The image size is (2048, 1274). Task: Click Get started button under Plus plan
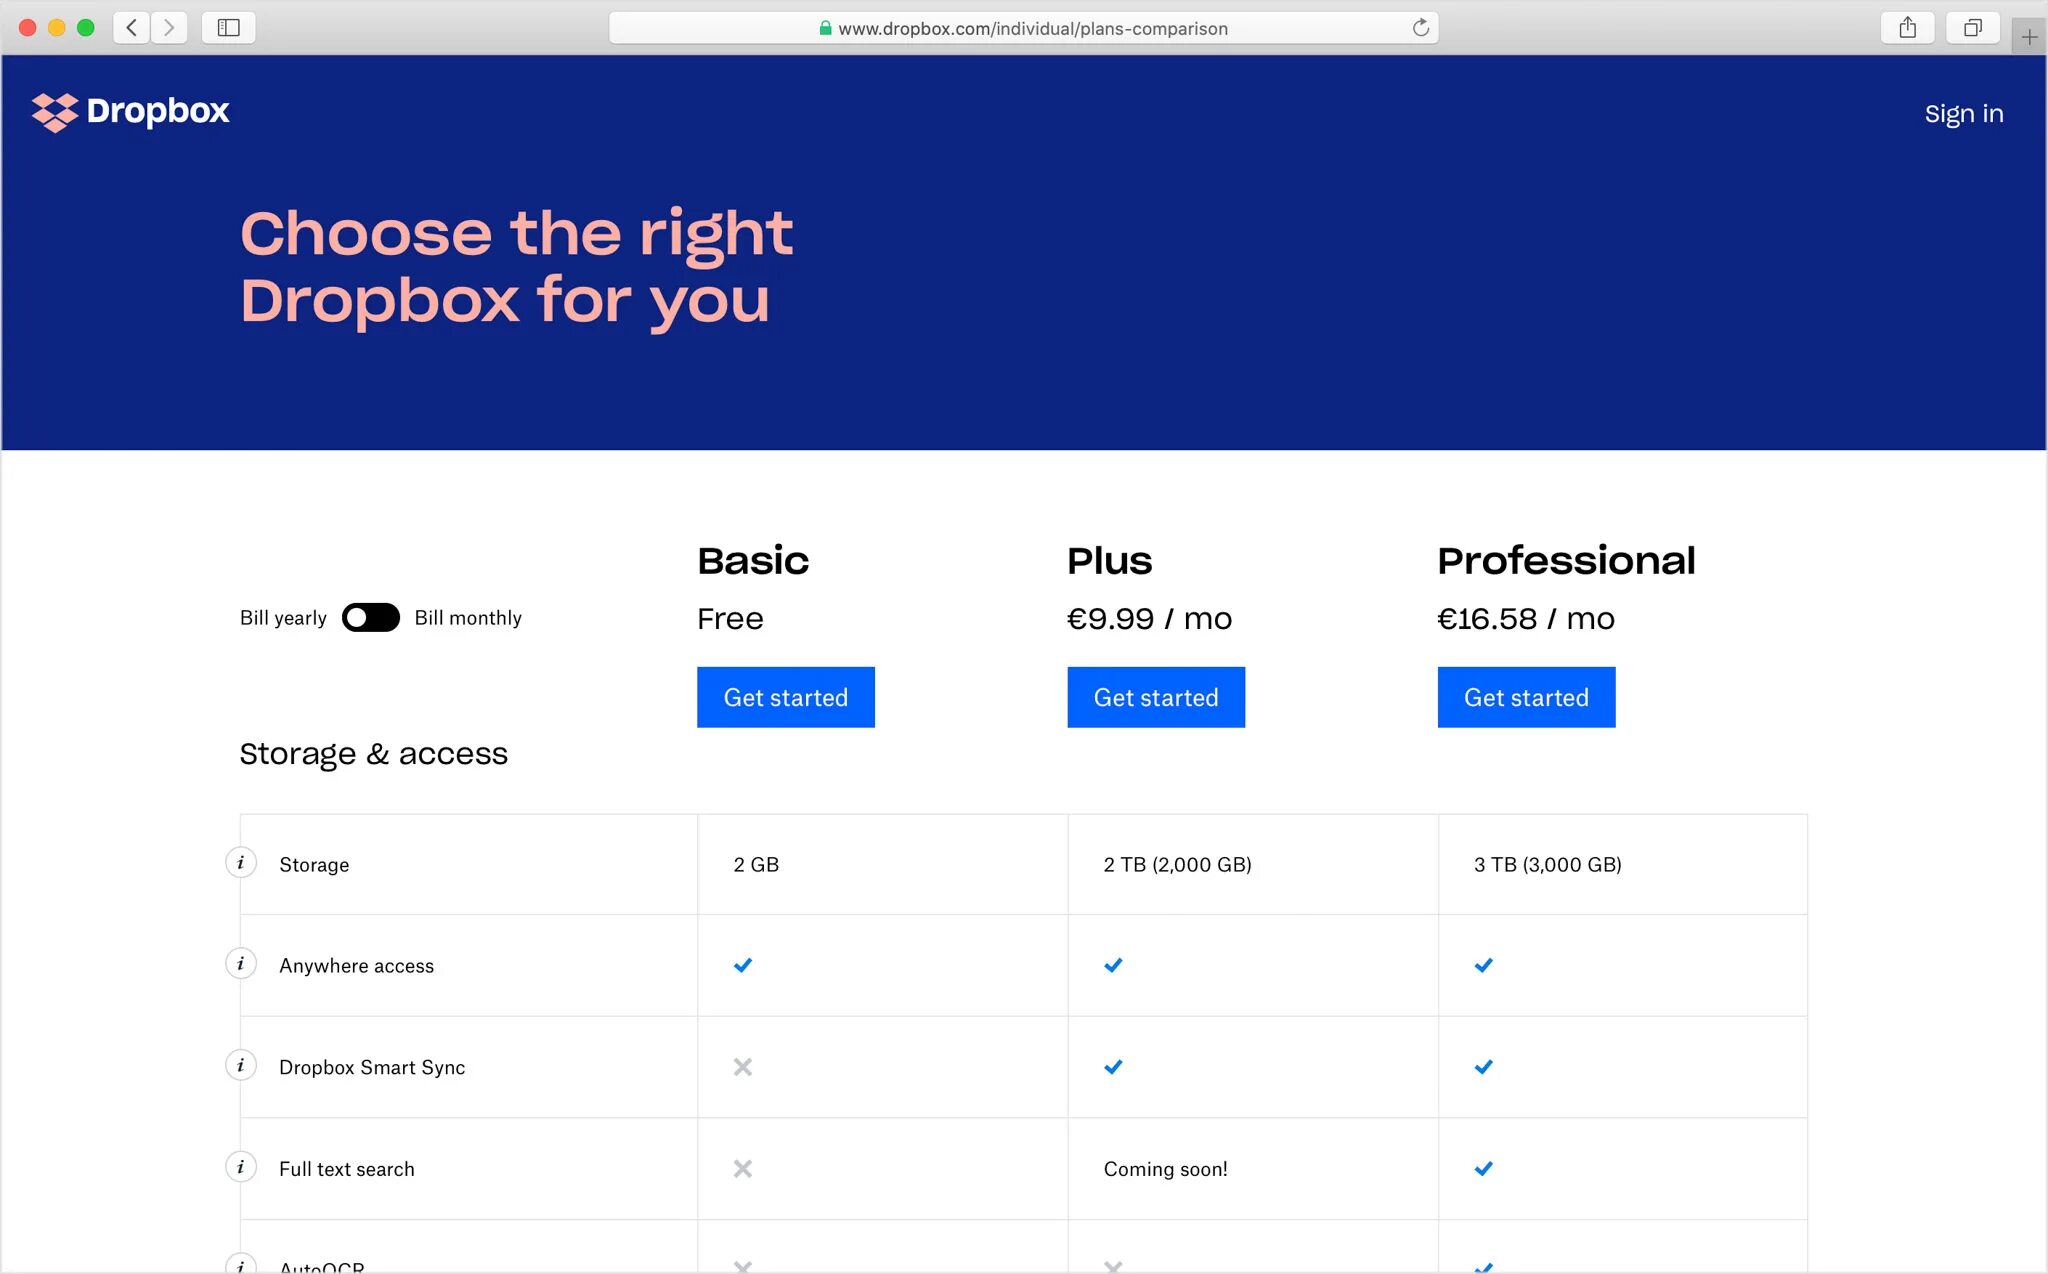pos(1156,696)
